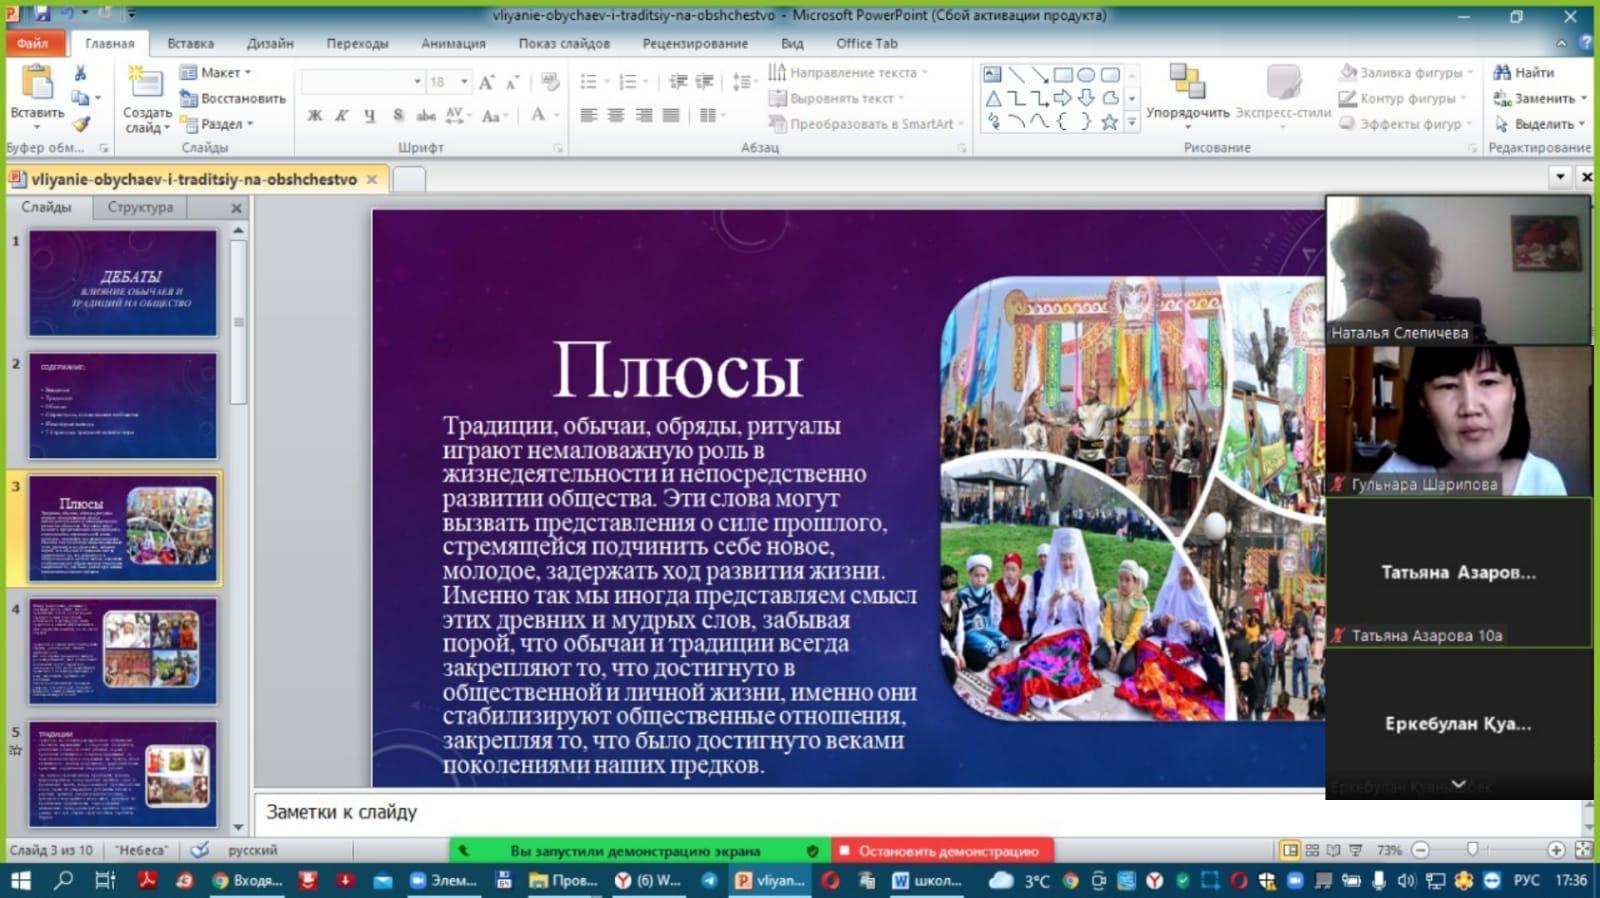The height and width of the screenshot is (898, 1600).
Task: Open the font size dropdown
Action: (464, 81)
